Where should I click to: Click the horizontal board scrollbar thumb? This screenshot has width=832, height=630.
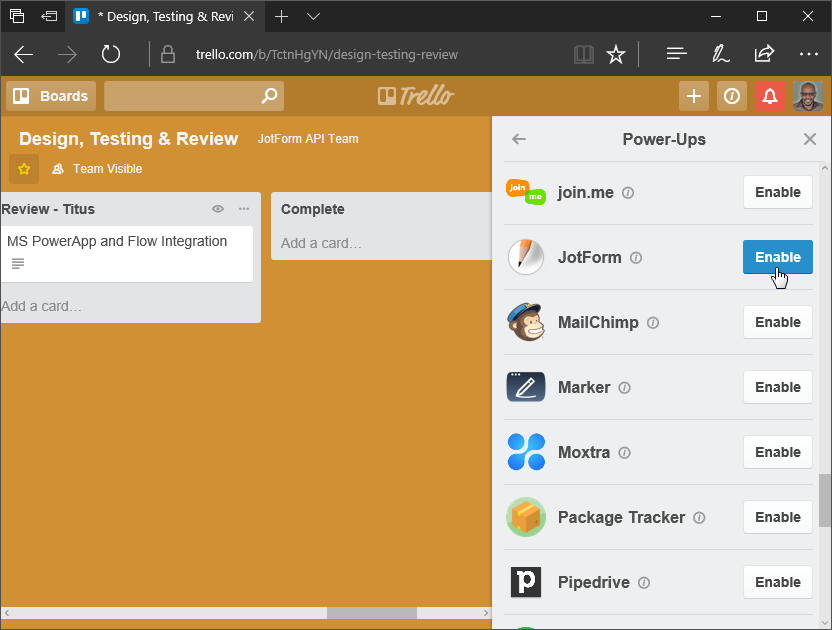pos(371,613)
